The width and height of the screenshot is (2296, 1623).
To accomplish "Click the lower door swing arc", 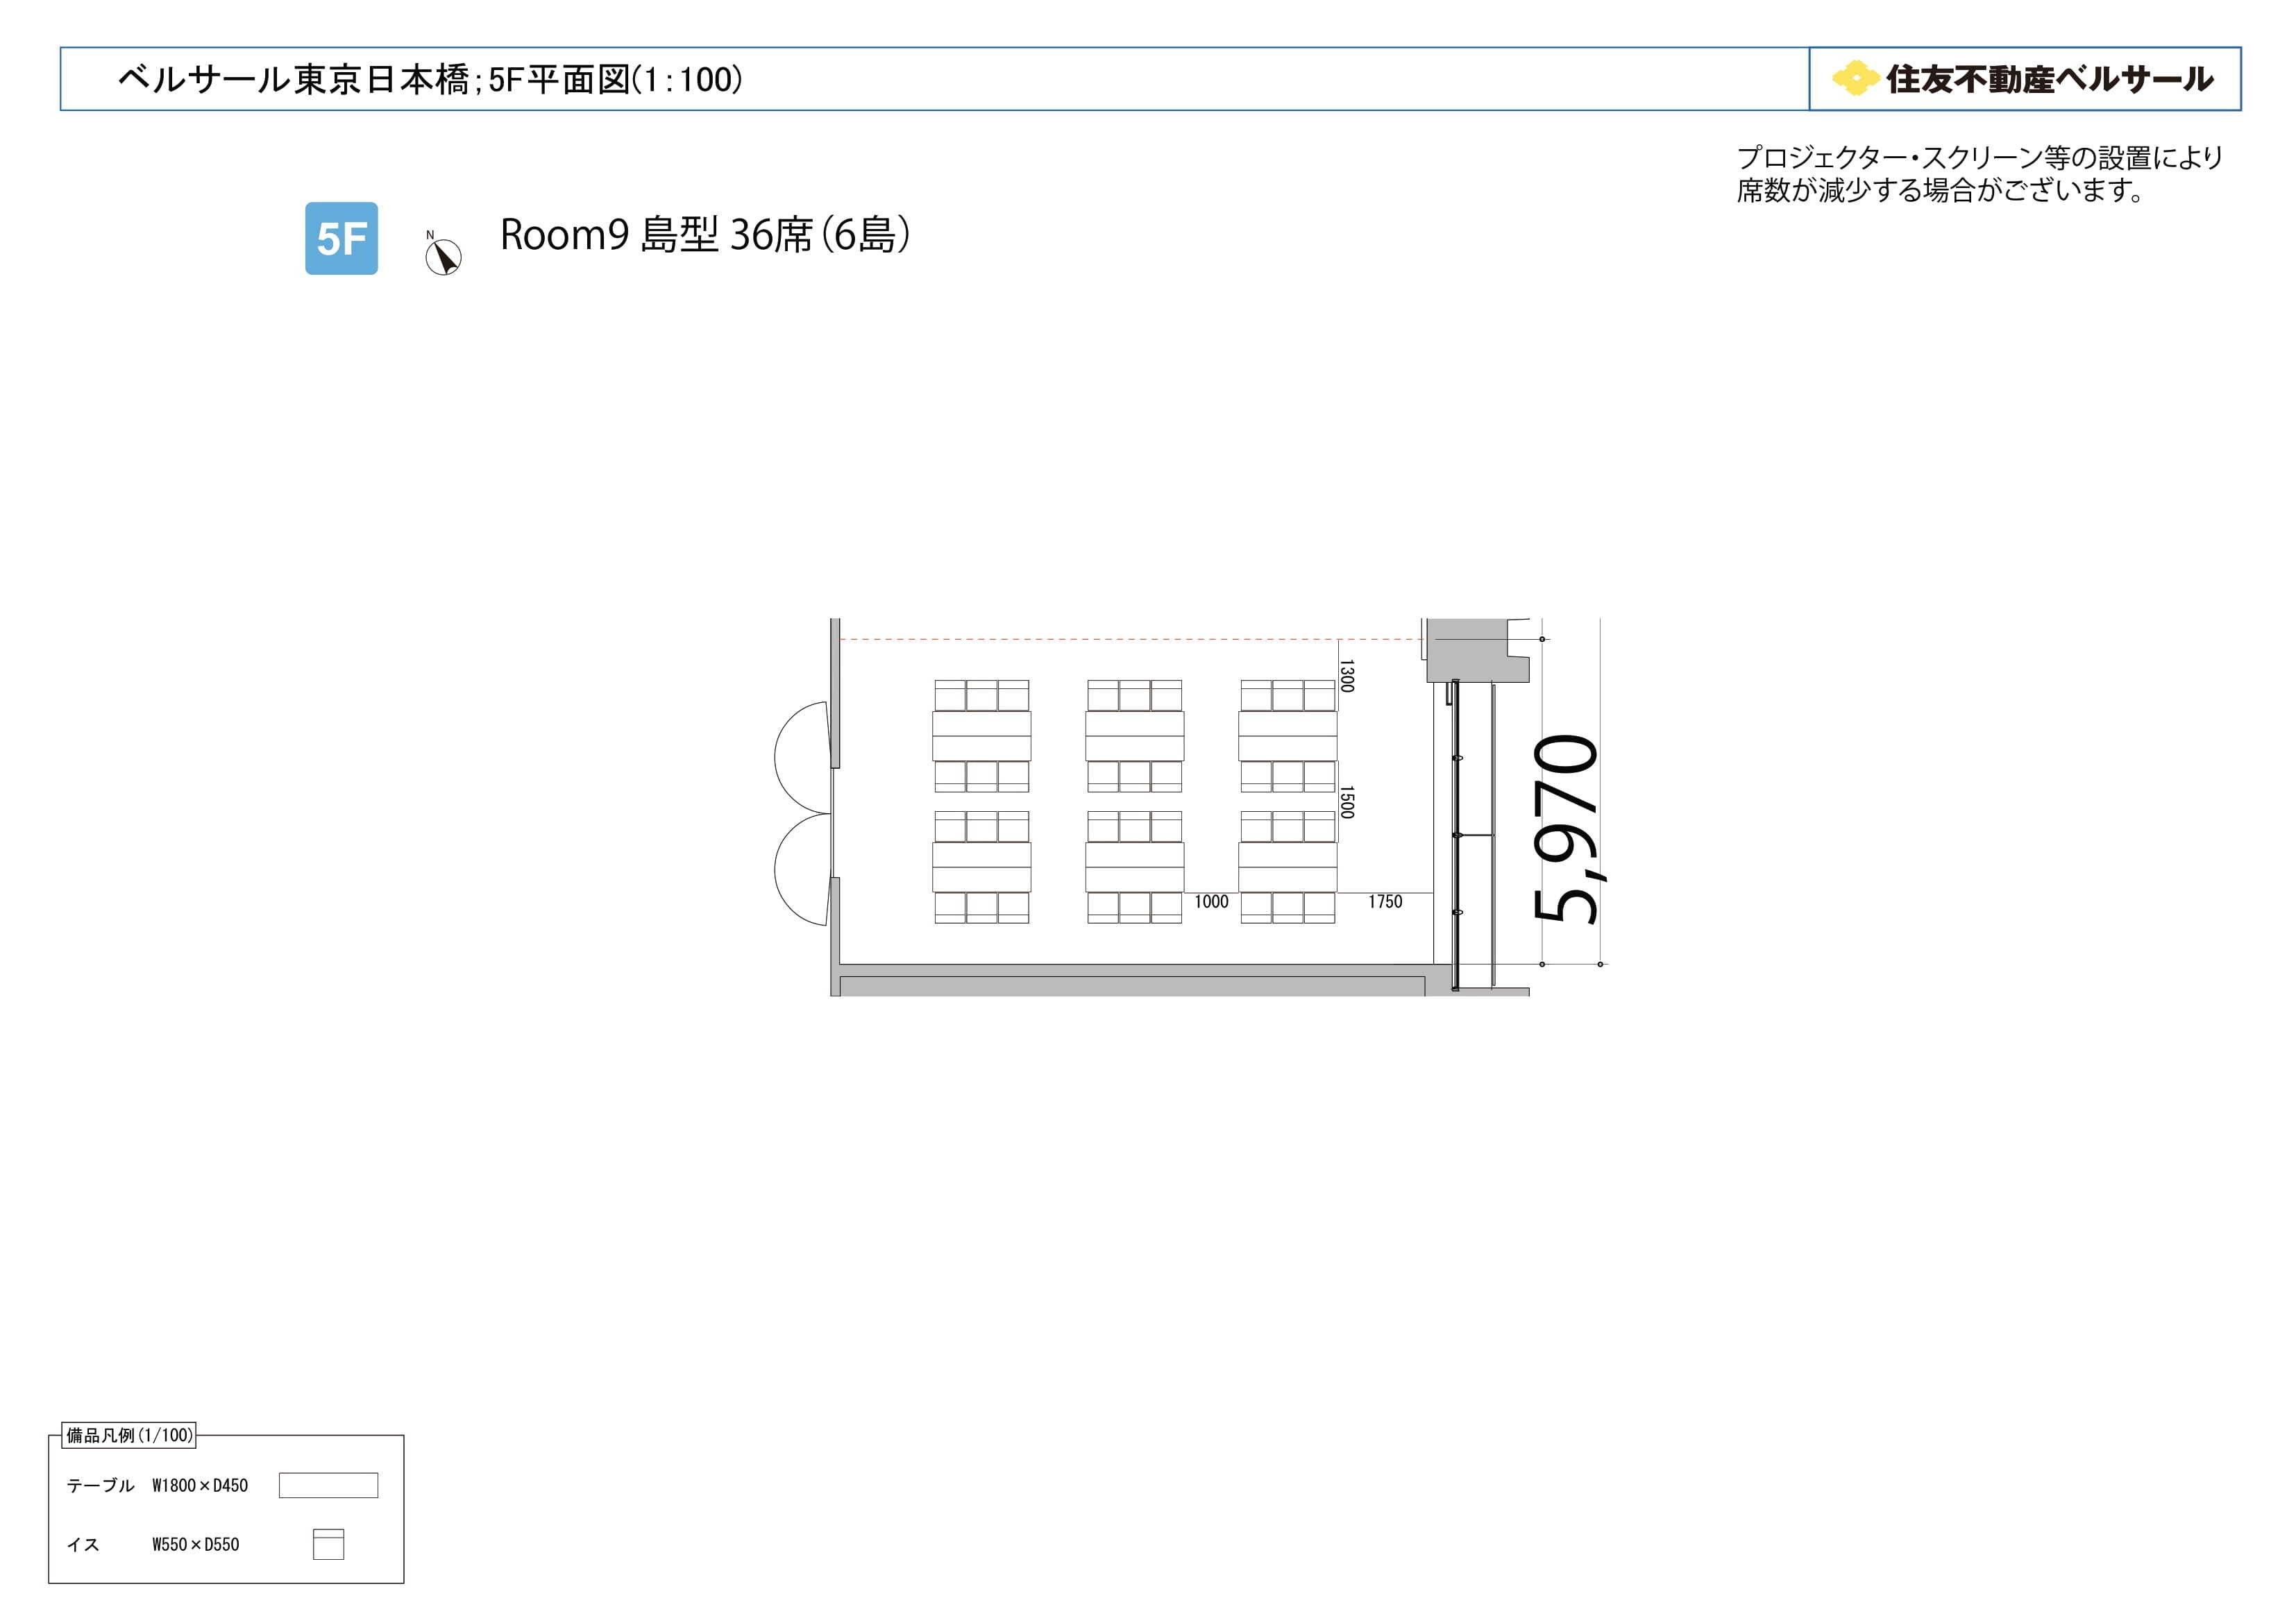I will pos(802,869).
